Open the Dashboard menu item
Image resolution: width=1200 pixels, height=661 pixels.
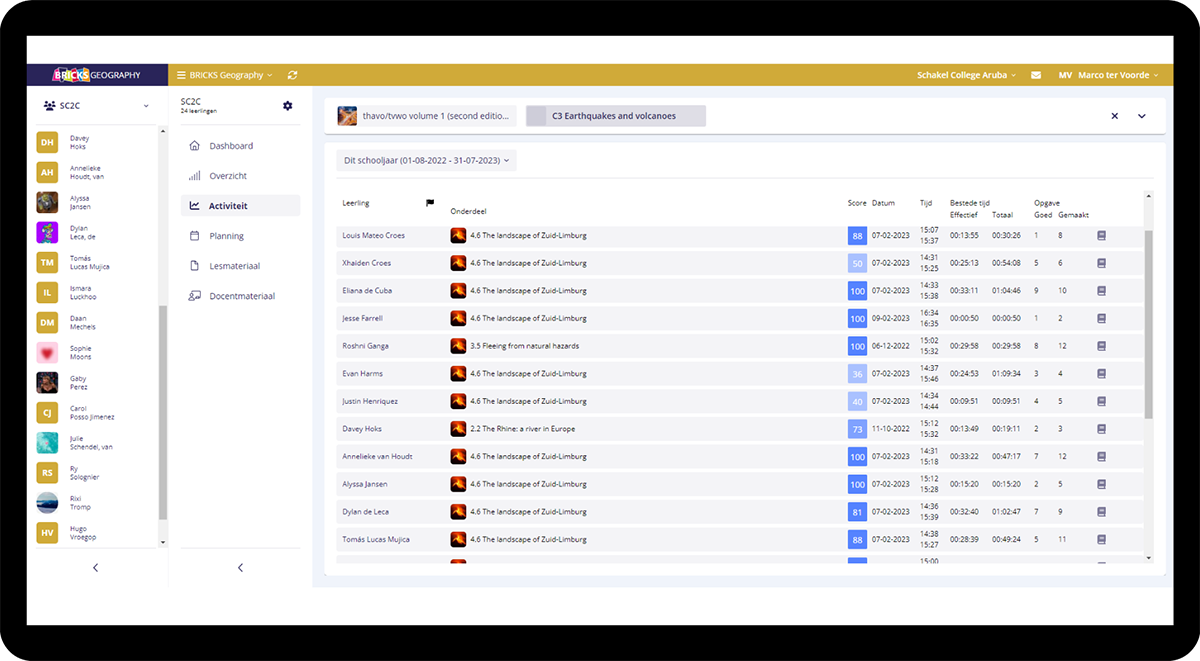(x=231, y=146)
